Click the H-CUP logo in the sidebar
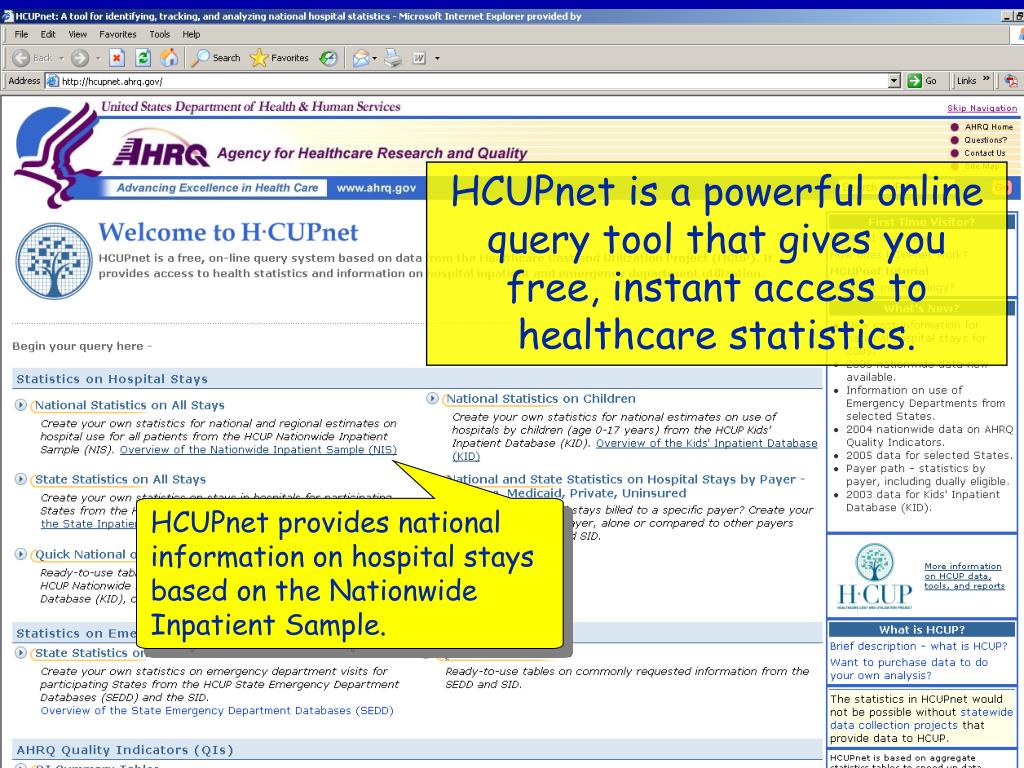Screen dimensions: 1024x768 tap(874, 577)
